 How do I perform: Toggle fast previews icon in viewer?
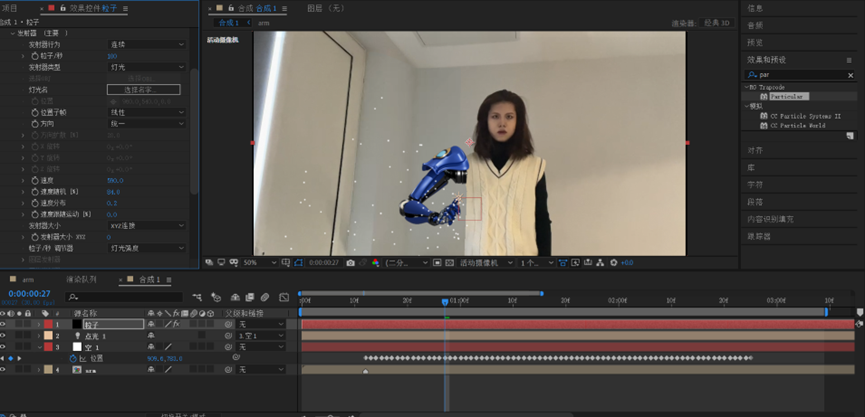tap(575, 263)
